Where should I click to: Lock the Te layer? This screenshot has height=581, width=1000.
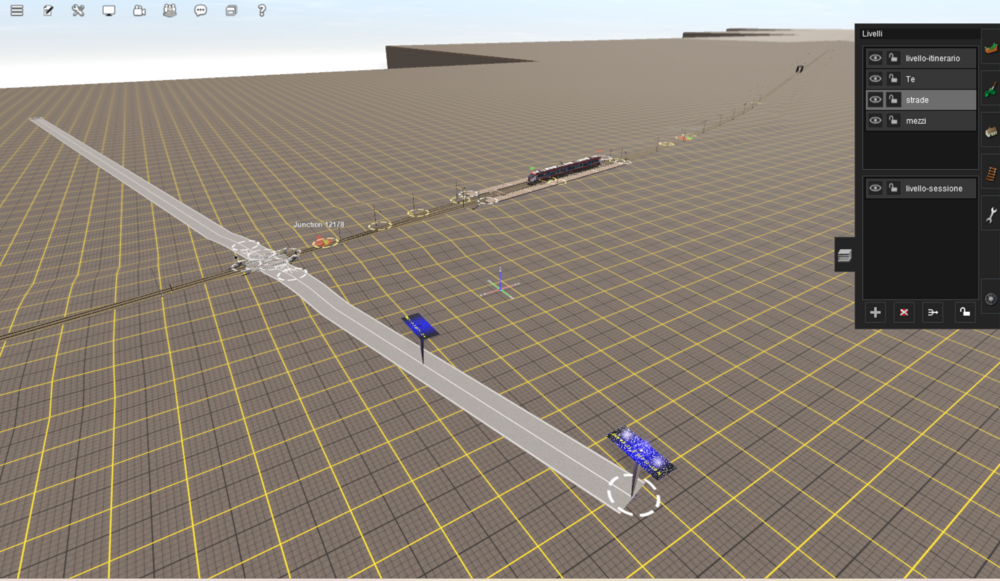click(893, 79)
